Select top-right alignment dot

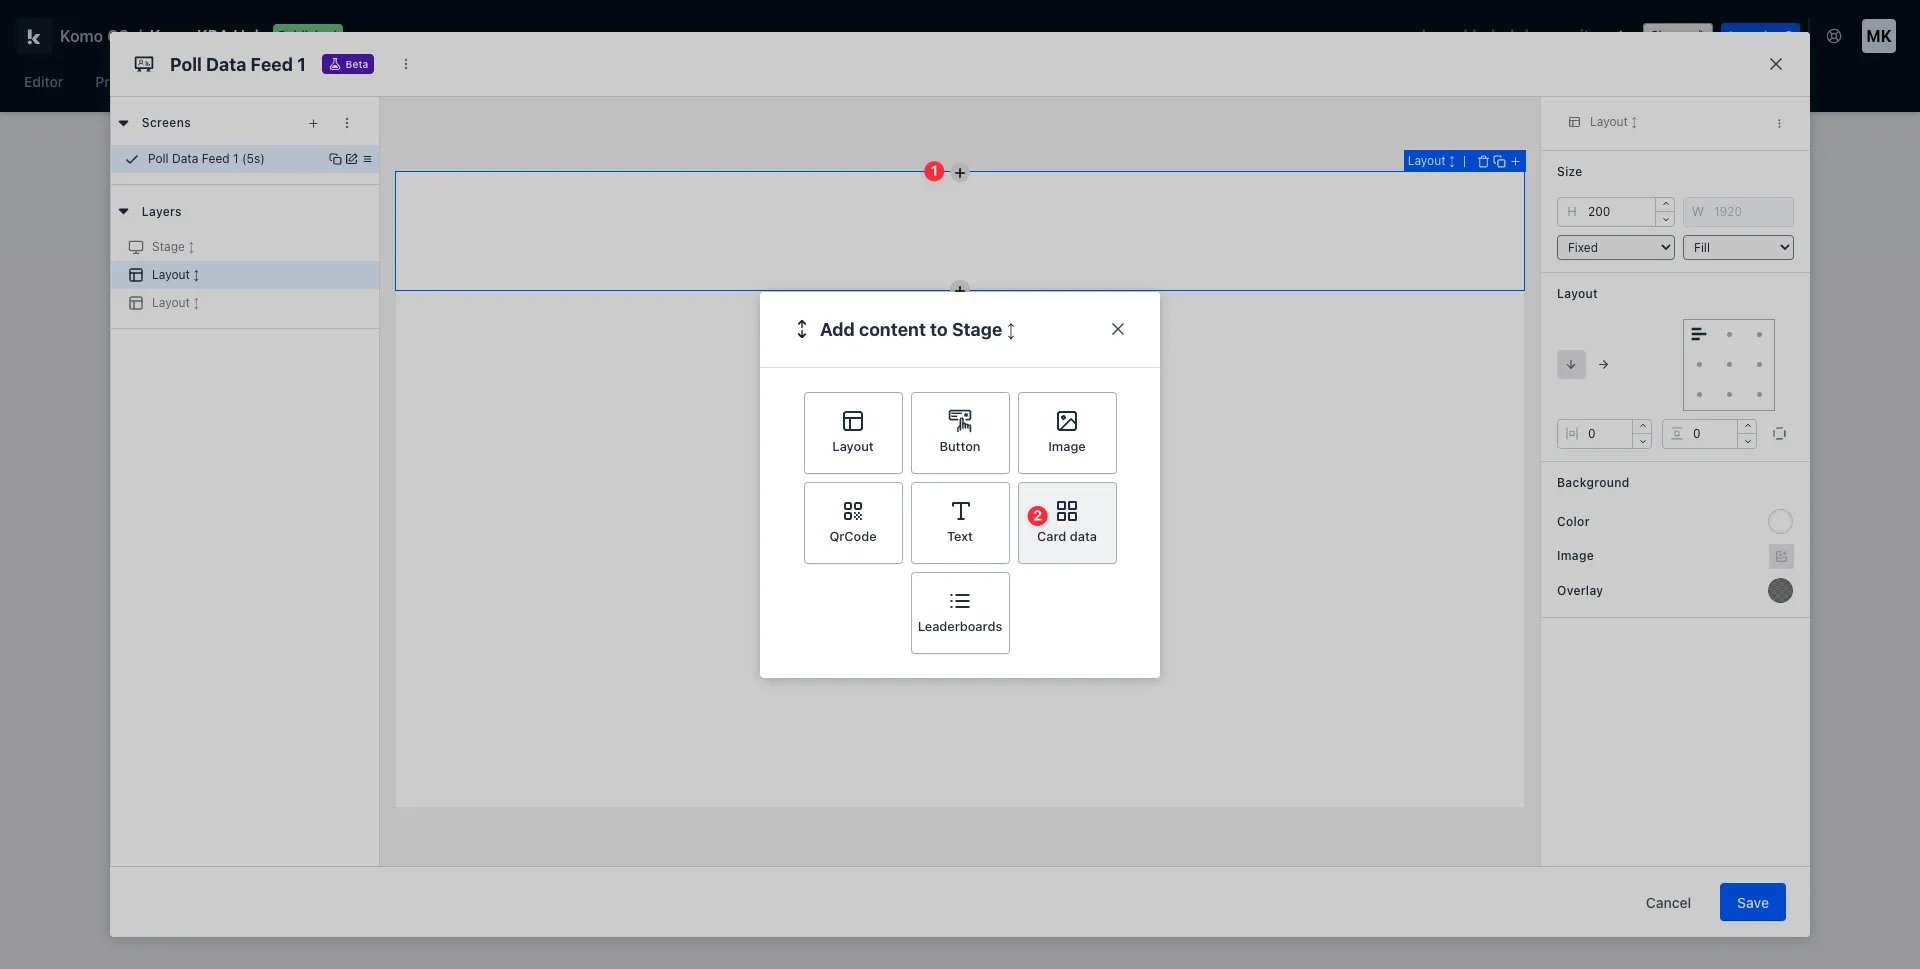click(1759, 334)
